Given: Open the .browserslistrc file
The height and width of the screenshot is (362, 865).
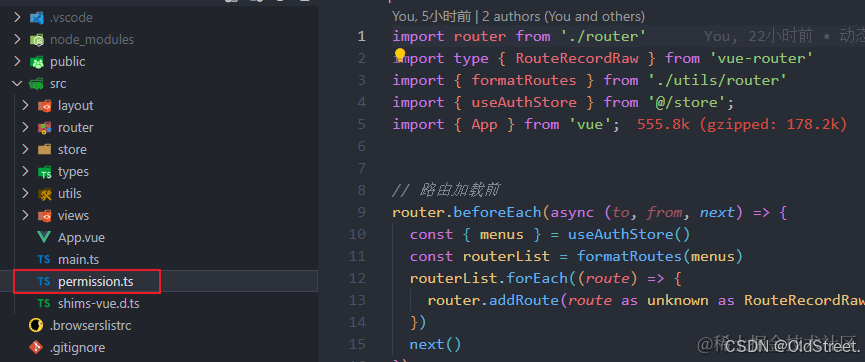Looking at the screenshot, I should [x=90, y=326].
